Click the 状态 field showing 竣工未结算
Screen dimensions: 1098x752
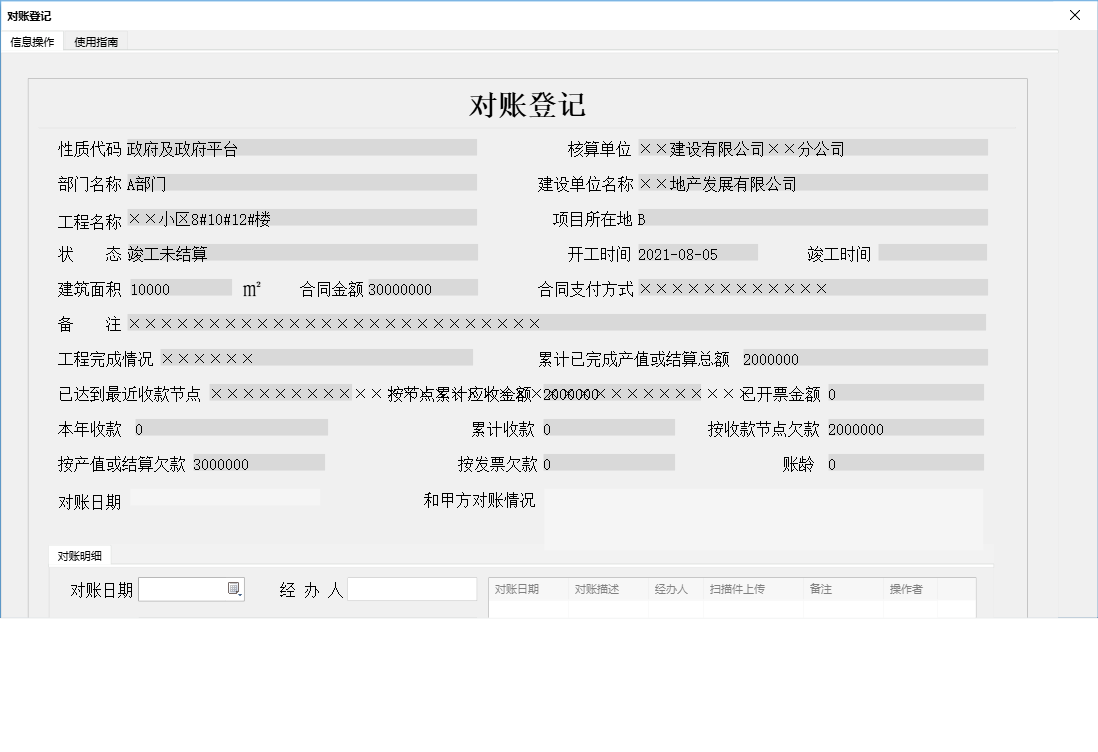pos(300,252)
